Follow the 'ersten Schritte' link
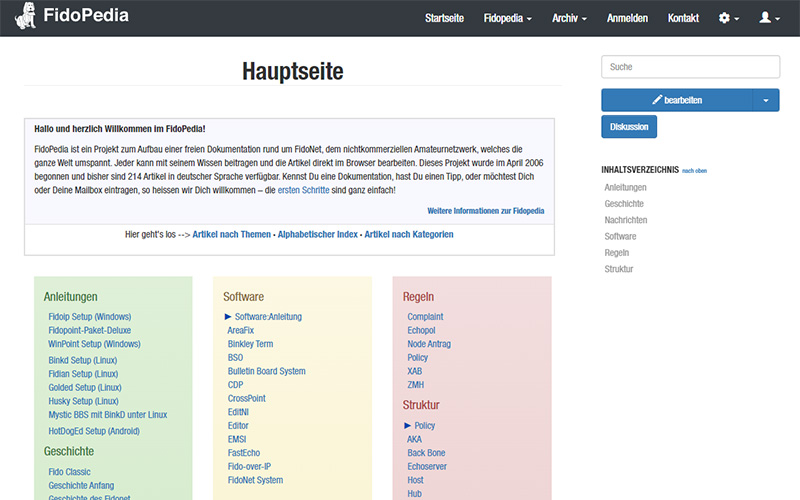Image resolution: width=800 pixels, height=500 pixels. coord(303,190)
